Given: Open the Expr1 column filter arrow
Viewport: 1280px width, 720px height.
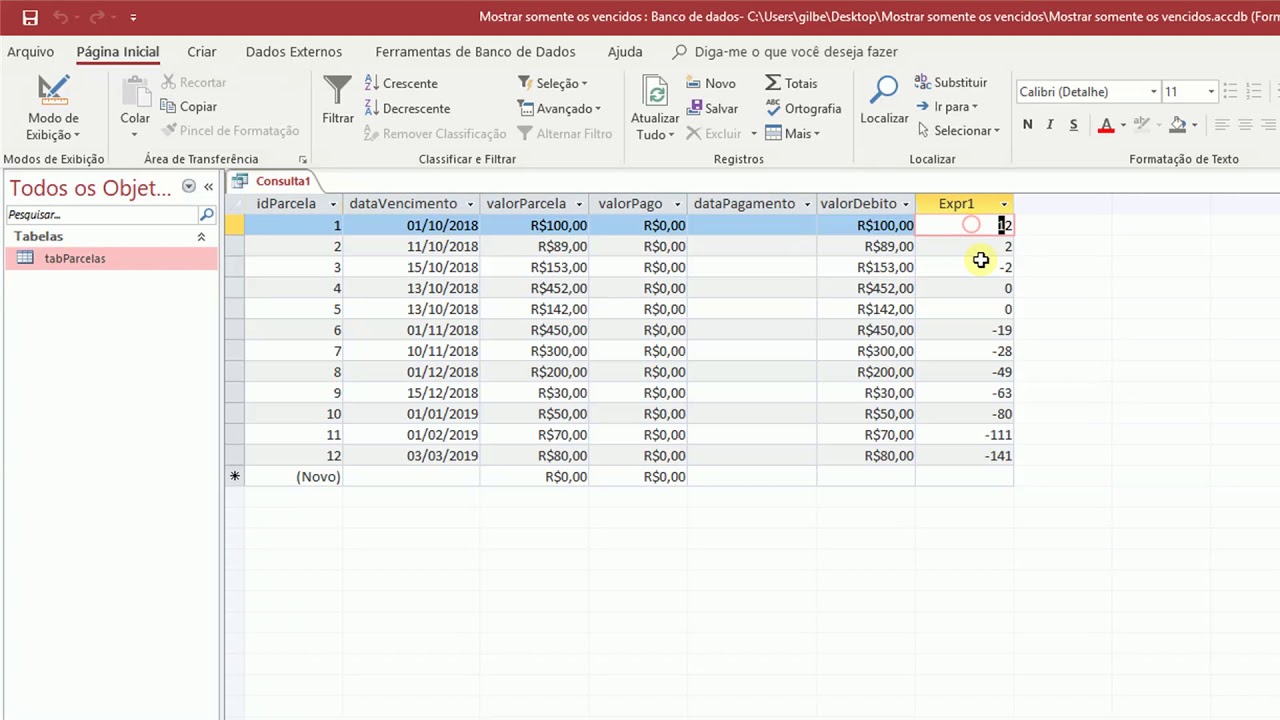Looking at the screenshot, I should [1004, 204].
